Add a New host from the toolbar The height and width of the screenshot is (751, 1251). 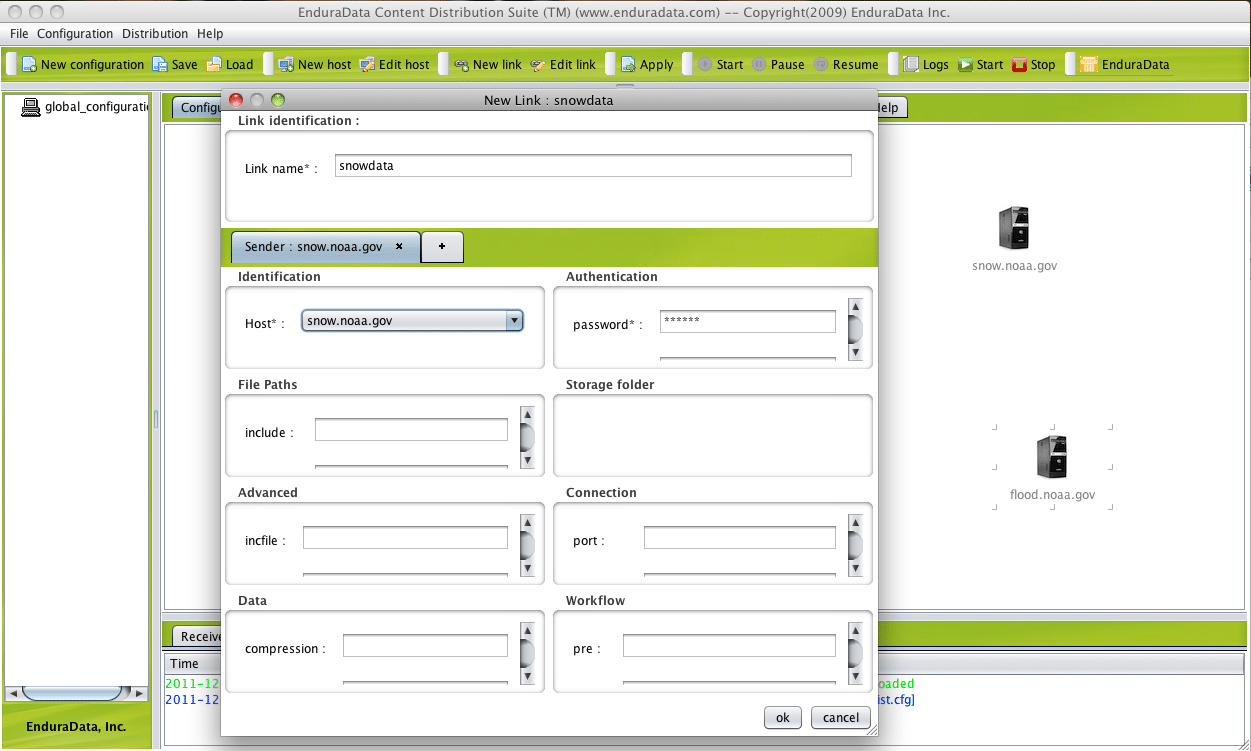315,64
